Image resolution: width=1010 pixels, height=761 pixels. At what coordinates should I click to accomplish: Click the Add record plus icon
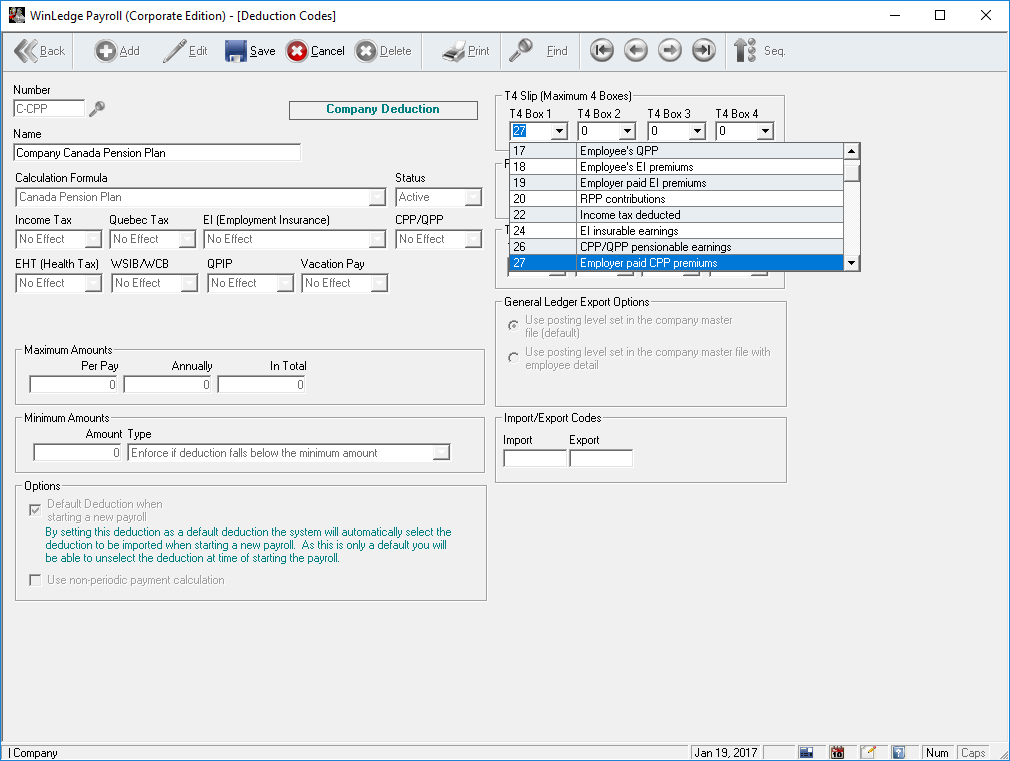click(106, 51)
